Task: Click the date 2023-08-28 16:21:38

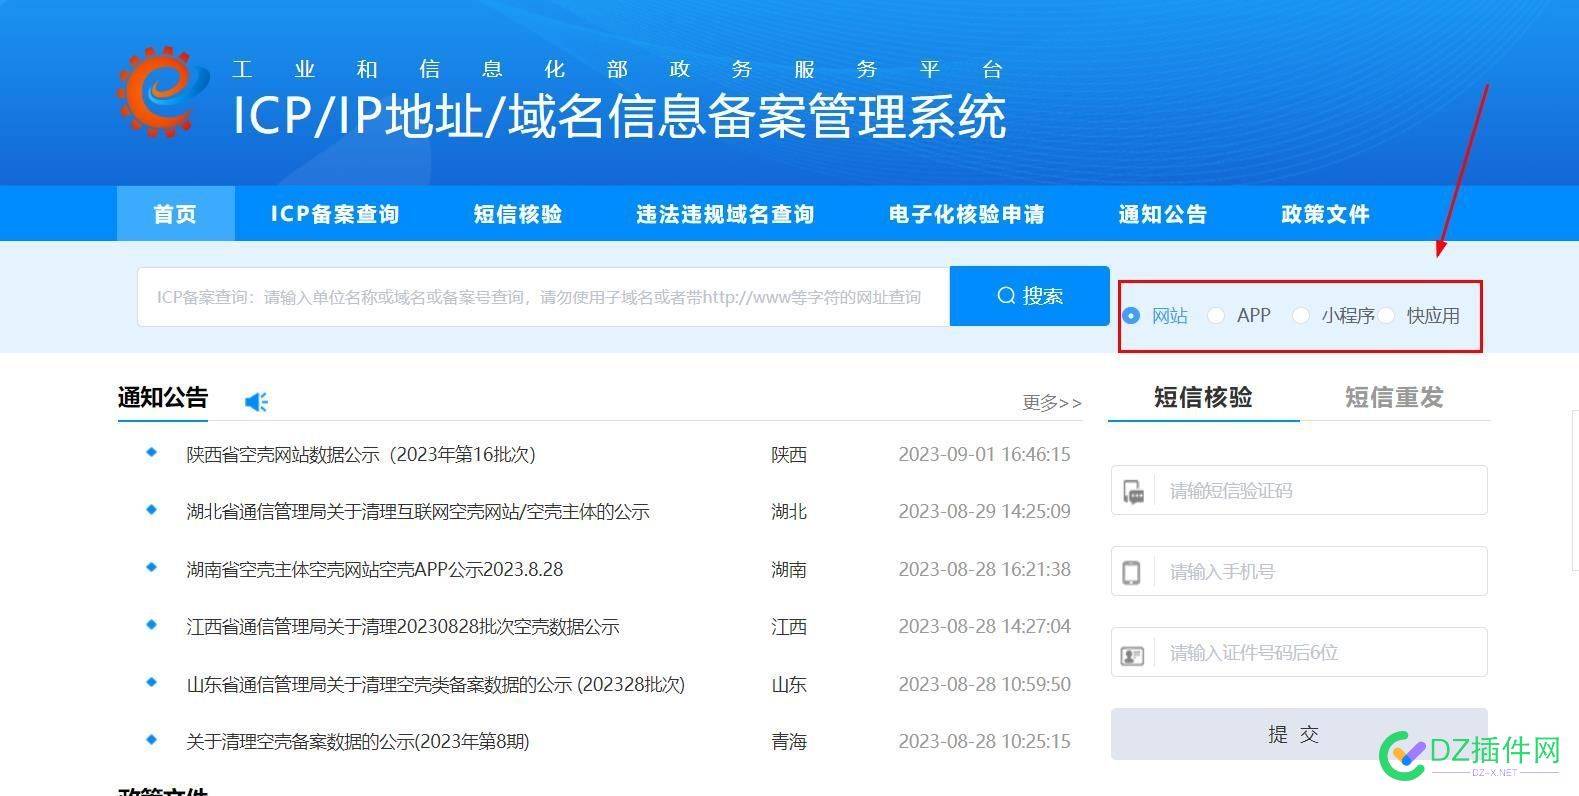Action: 984,569
